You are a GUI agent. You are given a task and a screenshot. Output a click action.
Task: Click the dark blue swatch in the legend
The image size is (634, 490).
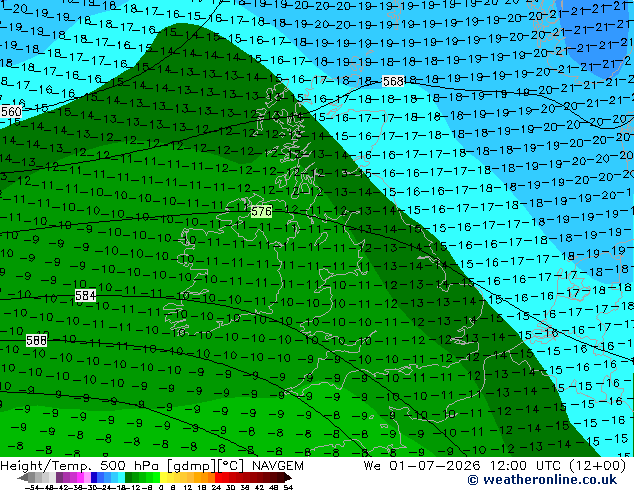pos(94,477)
